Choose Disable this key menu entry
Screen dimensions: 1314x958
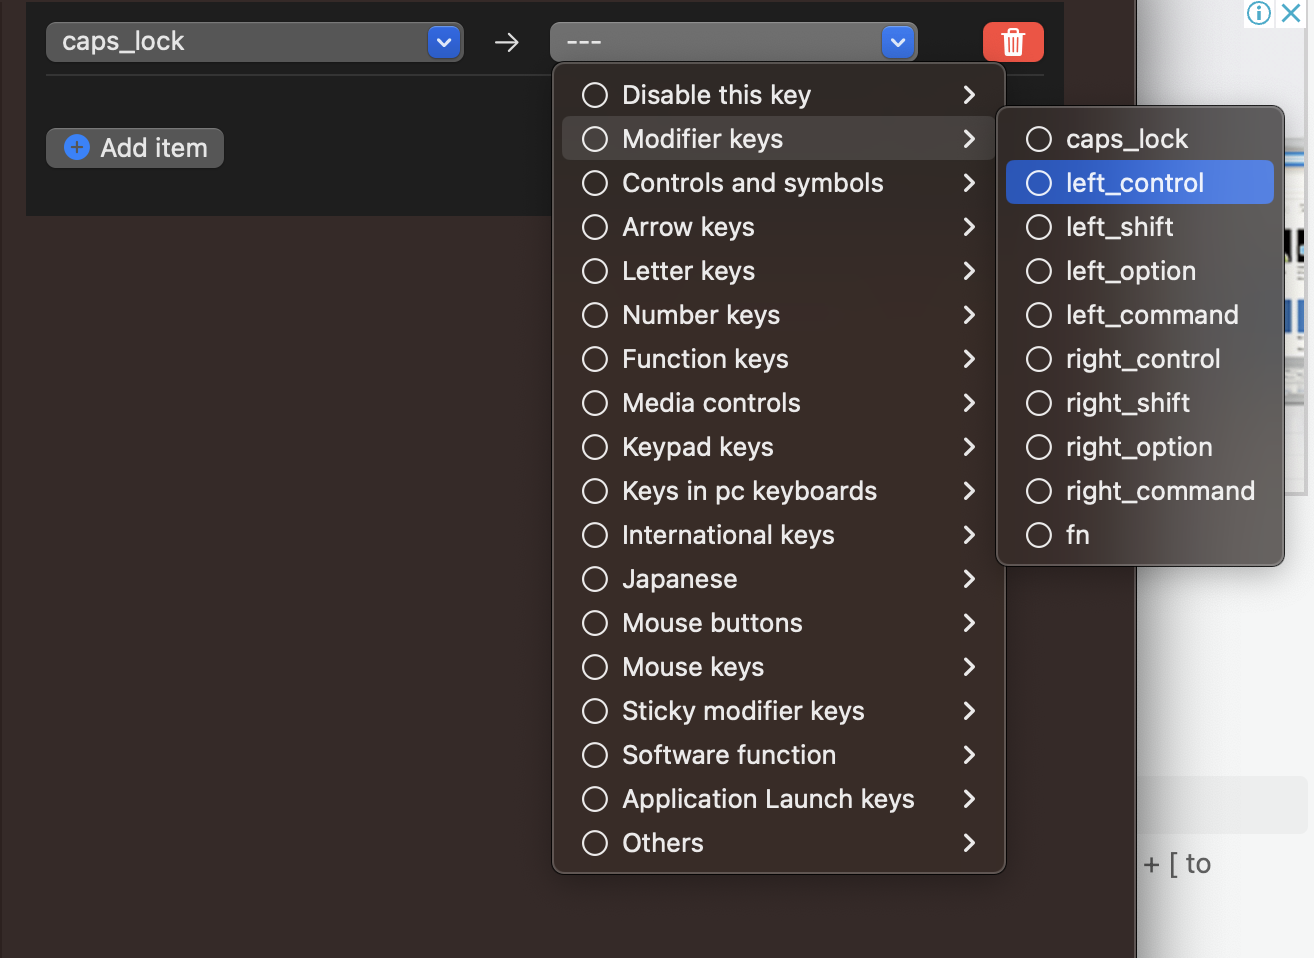click(716, 95)
